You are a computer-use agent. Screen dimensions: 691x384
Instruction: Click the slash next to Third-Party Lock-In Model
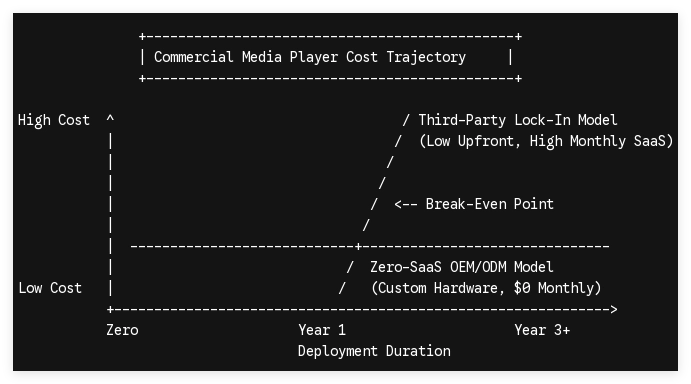click(x=406, y=120)
